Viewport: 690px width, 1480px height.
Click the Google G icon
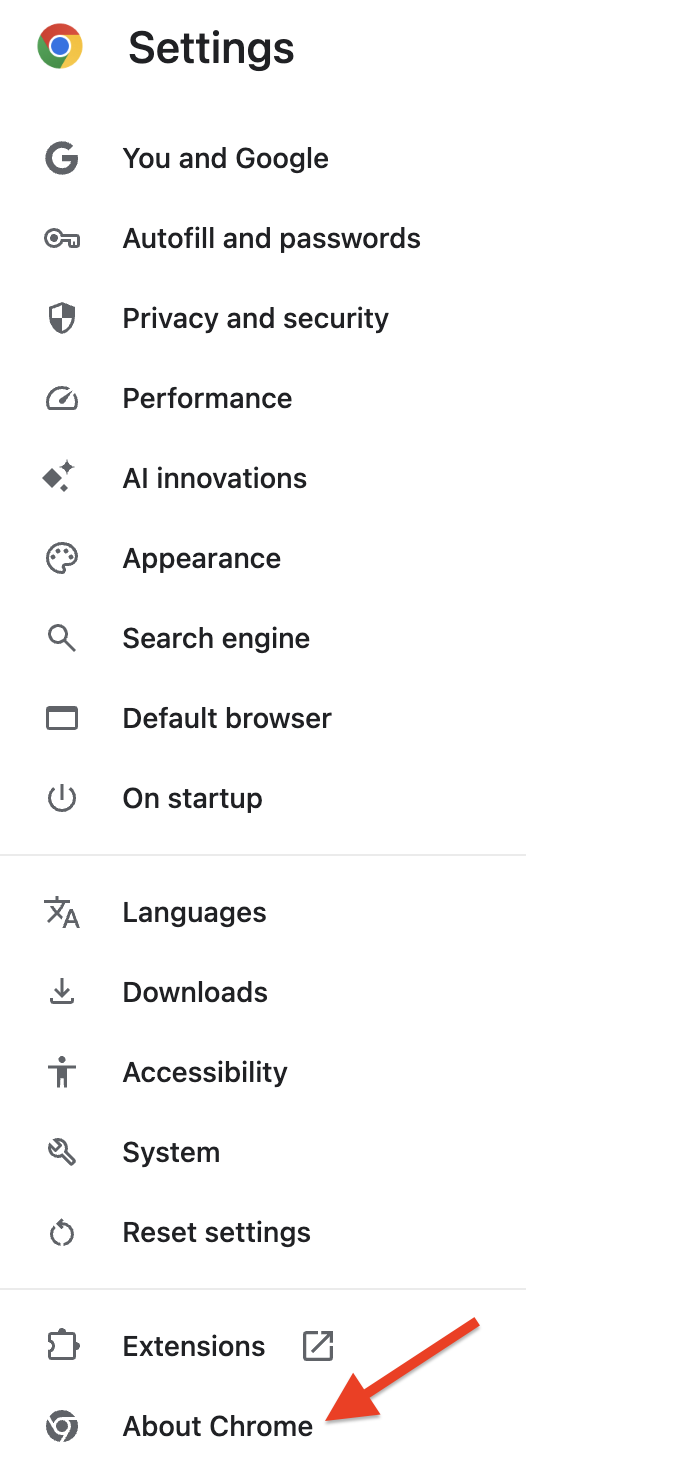62,158
